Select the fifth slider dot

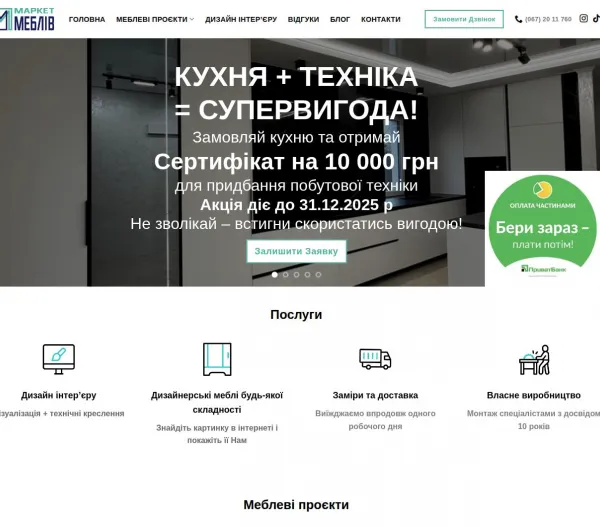pyautogui.click(x=318, y=274)
